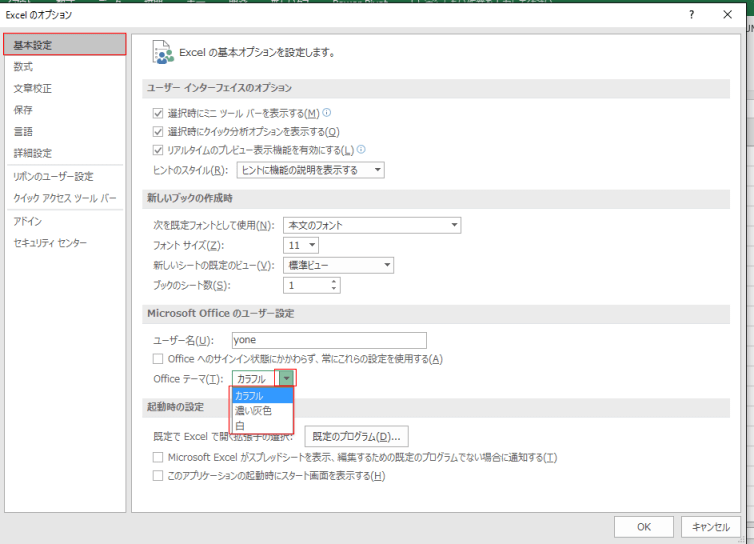
Task: Select カラフル in the theme list
Action: (x=262, y=396)
